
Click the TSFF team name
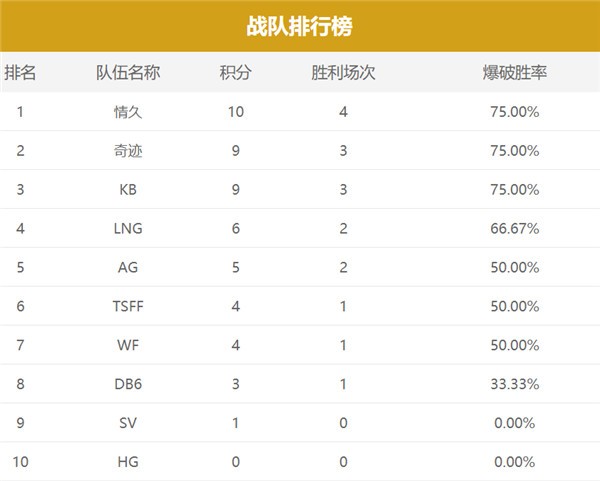(x=129, y=307)
